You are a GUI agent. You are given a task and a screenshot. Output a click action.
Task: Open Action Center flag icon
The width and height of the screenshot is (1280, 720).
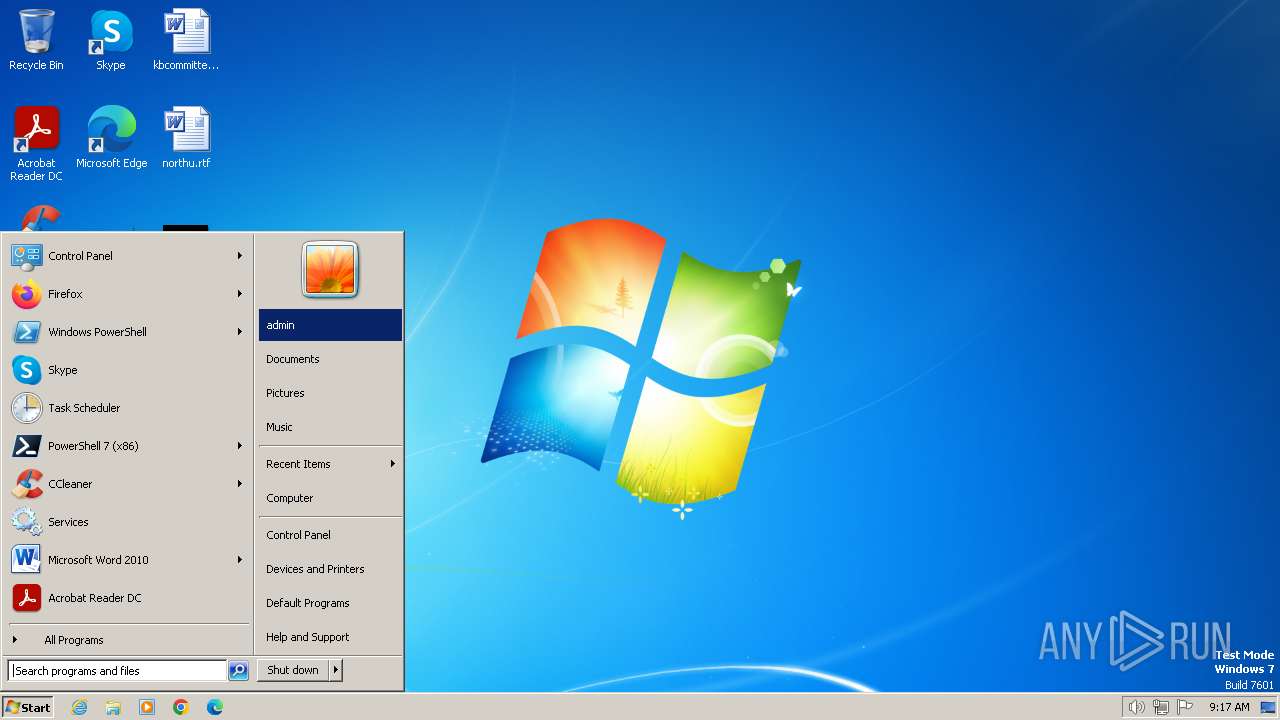click(x=1186, y=707)
